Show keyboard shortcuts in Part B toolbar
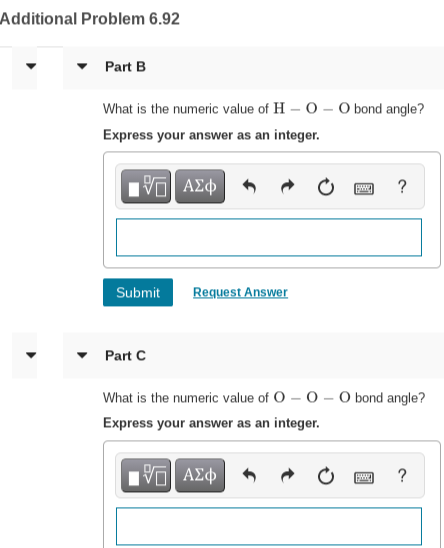The image size is (444, 548). tap(364, 189)
